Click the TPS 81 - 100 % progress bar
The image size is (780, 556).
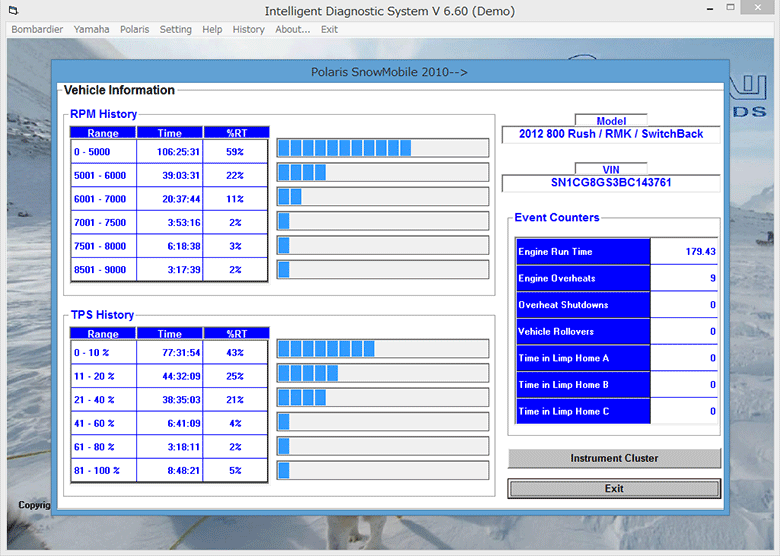(x=383, y=470)
